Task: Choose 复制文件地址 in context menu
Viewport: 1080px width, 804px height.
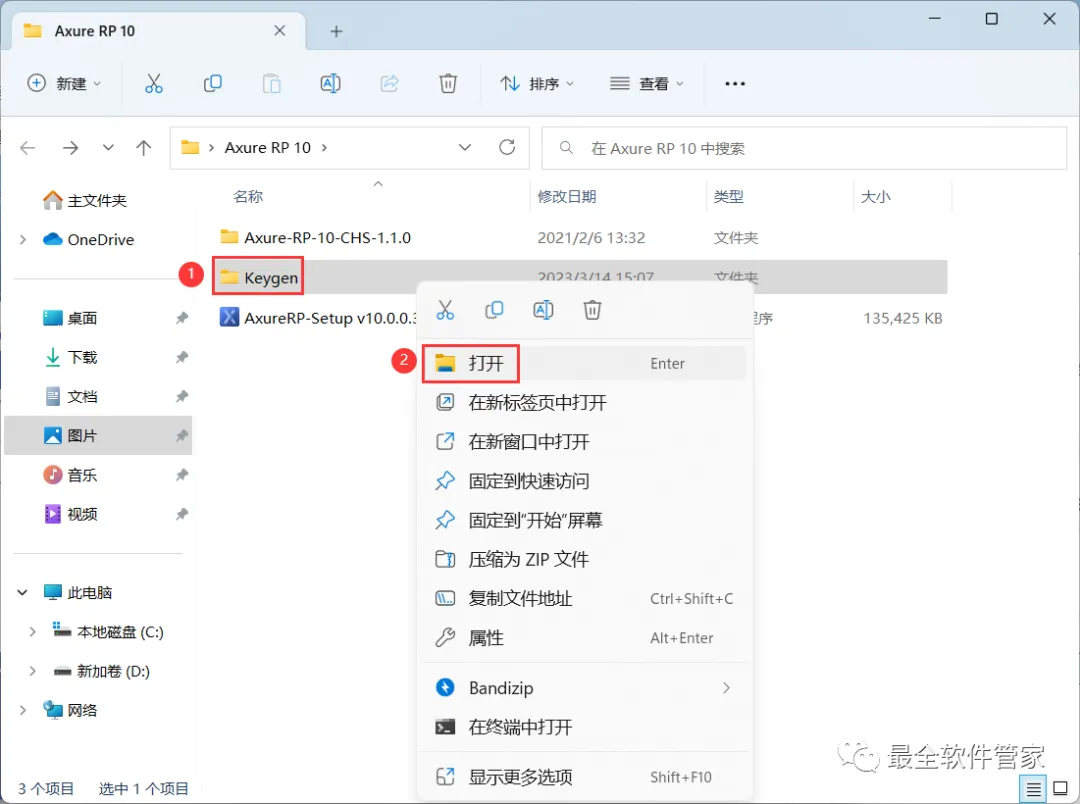Action: (x=585, y=599)
